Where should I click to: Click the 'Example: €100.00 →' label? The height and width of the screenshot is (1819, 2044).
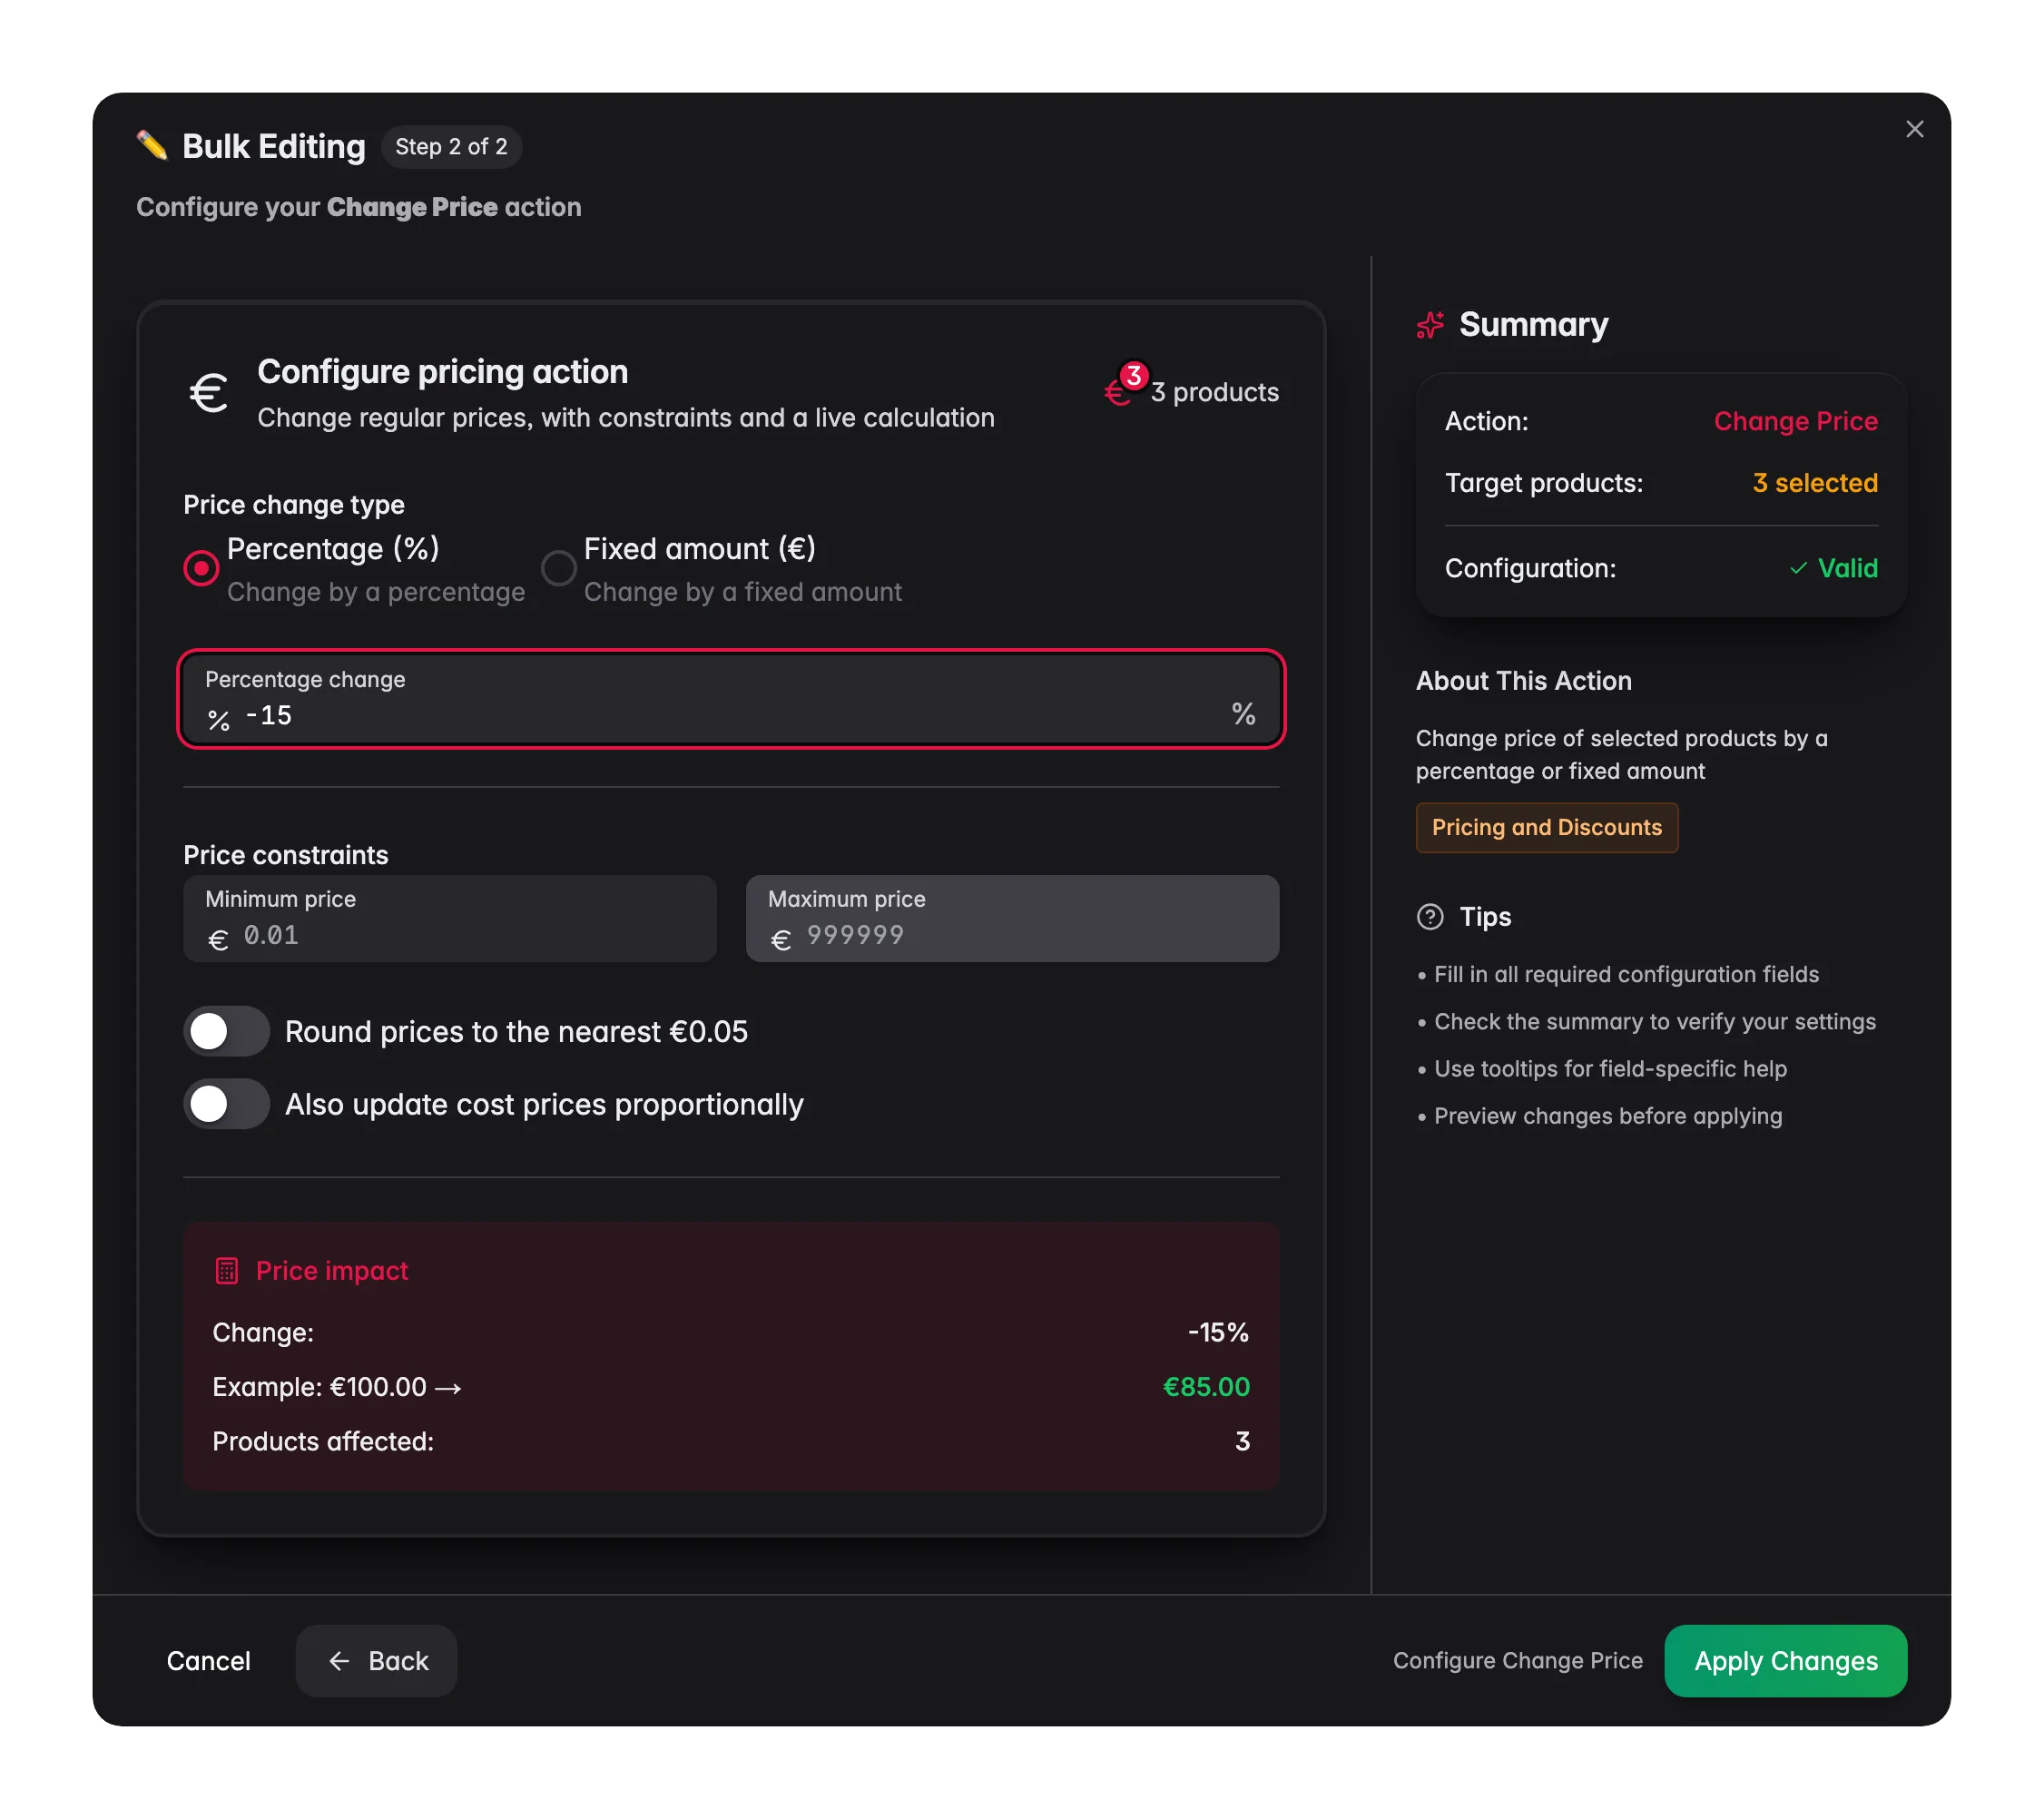[x=336, y=1386]
